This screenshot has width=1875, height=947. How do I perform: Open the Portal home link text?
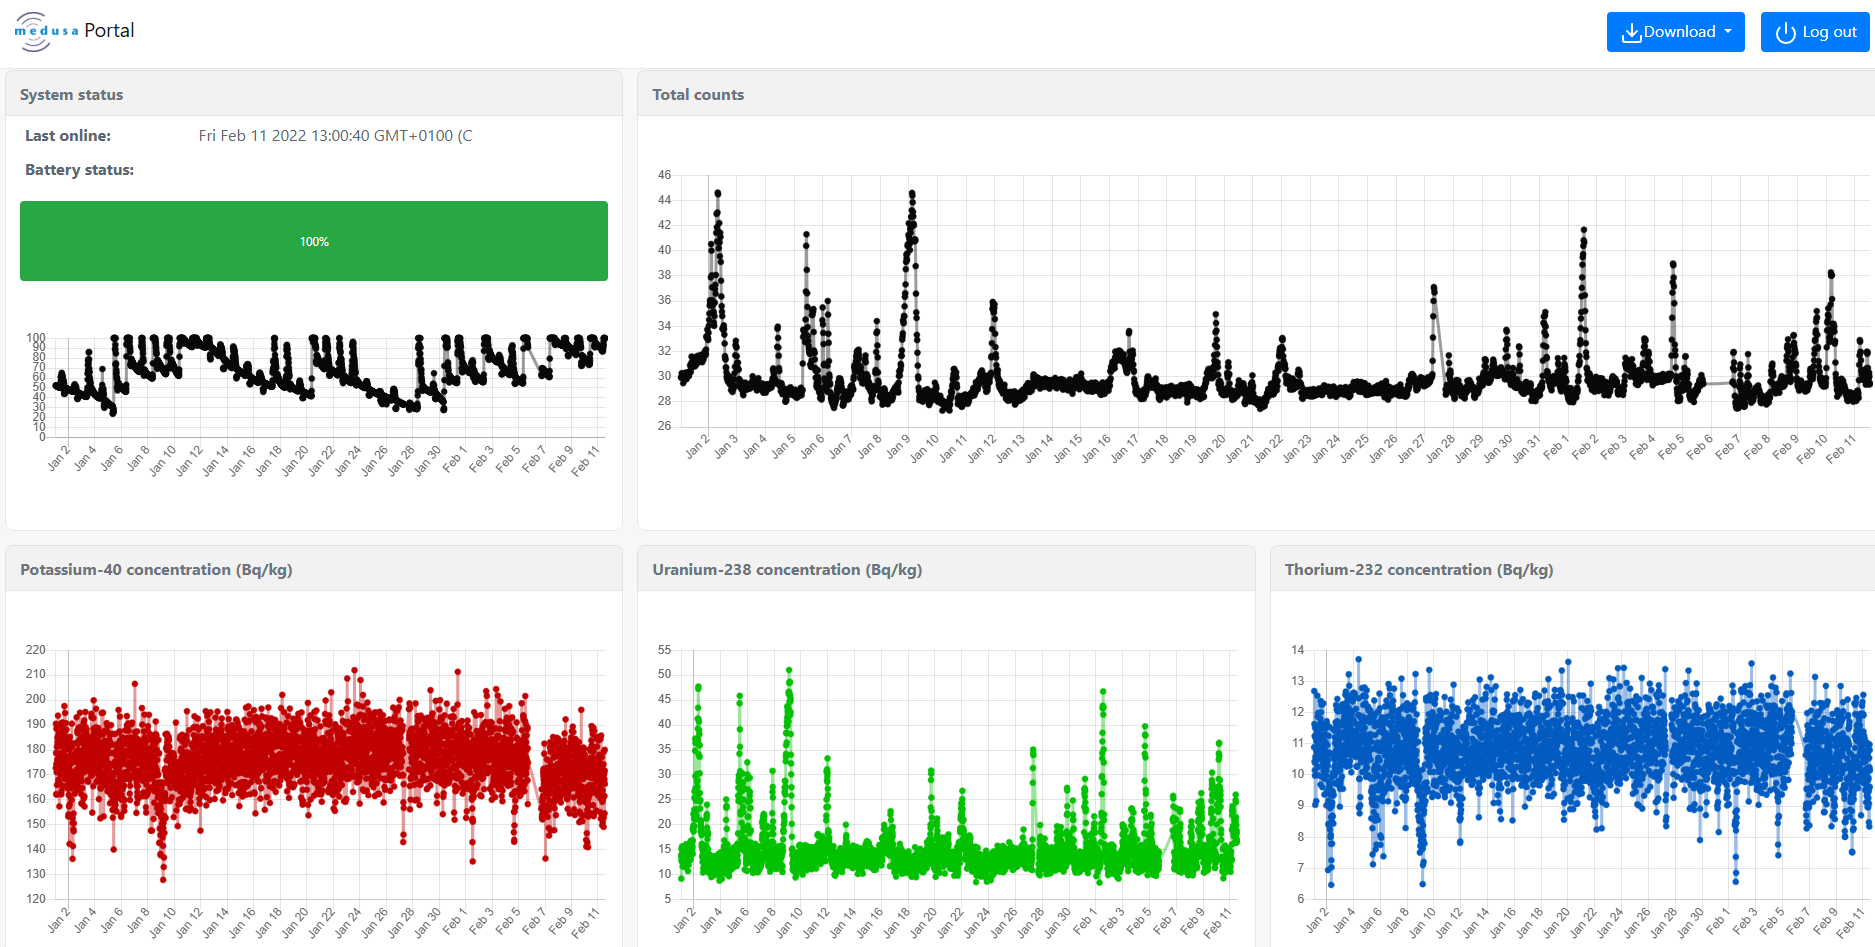point(109,31)
